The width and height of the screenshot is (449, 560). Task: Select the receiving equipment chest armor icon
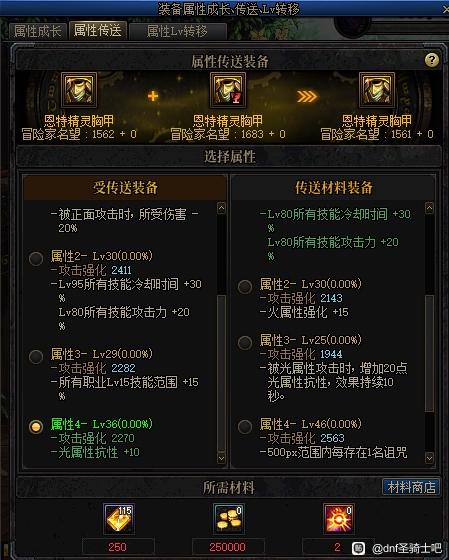click(x=79, y=90)
